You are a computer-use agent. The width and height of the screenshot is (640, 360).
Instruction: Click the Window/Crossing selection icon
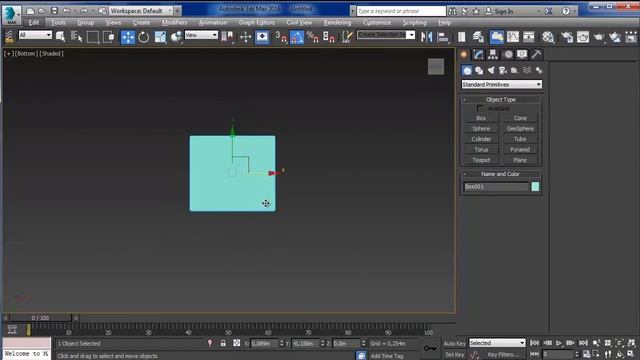pos(109,37)
